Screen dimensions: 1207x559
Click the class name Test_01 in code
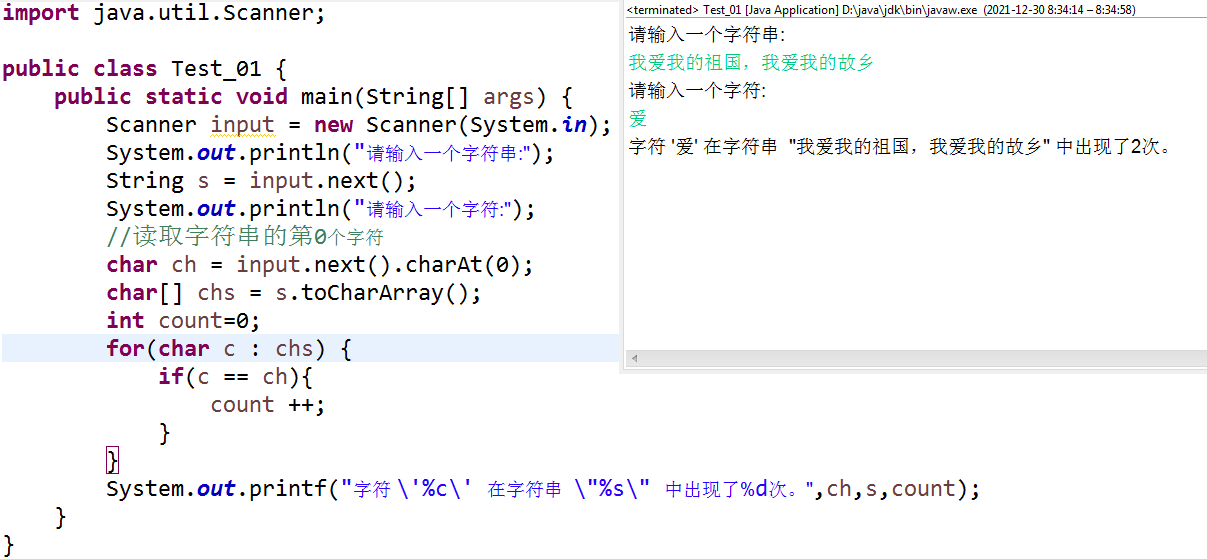216,69
